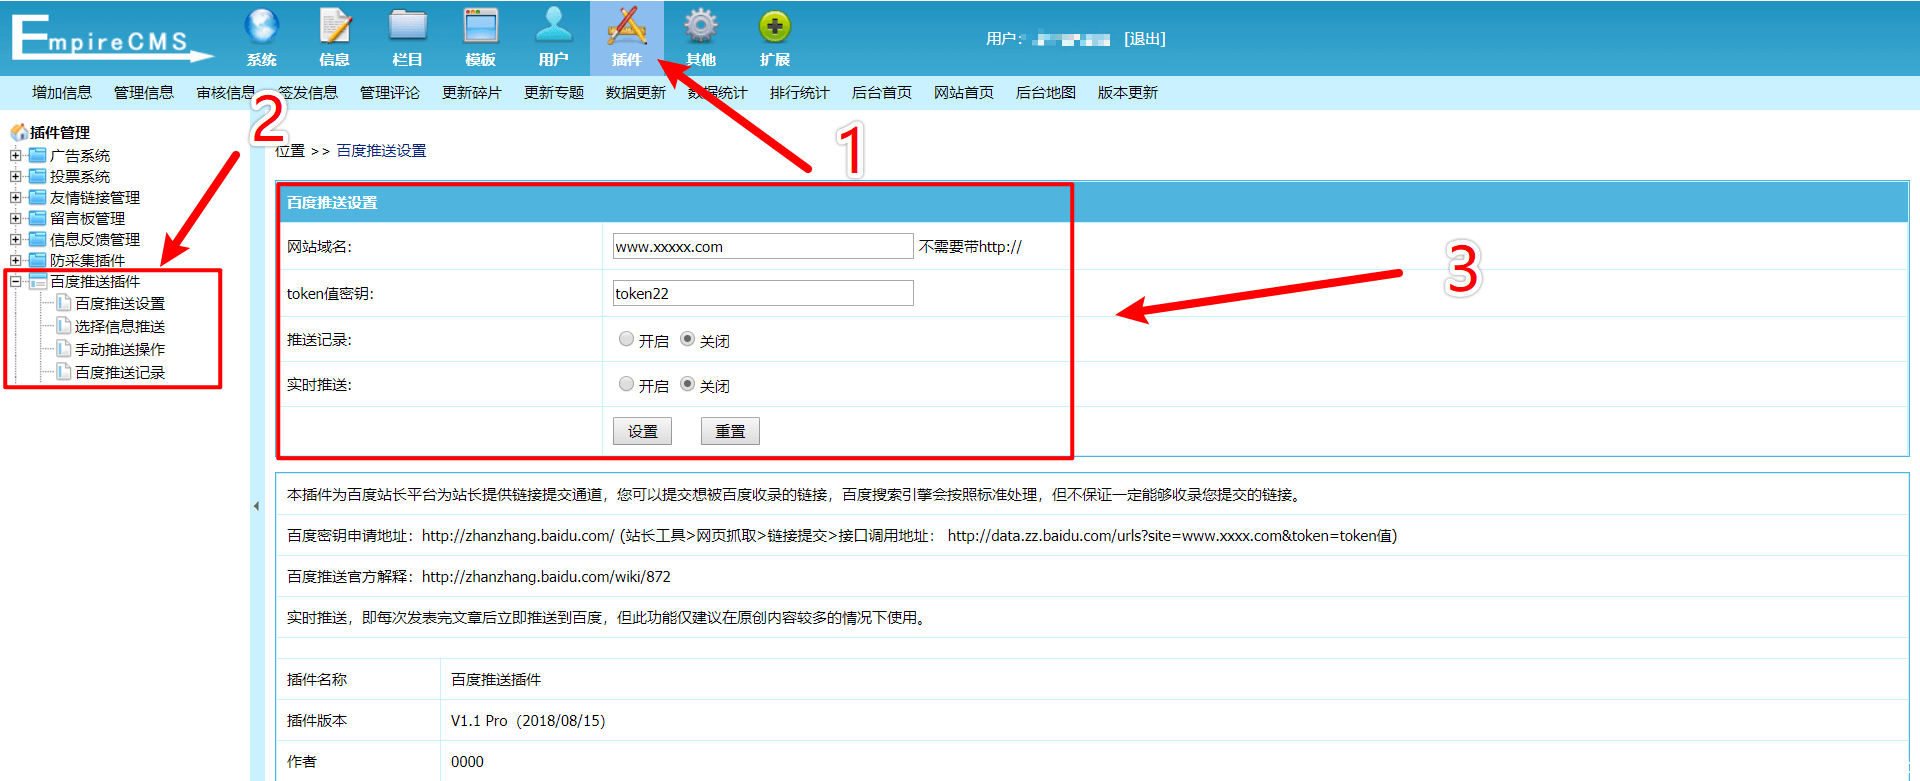Open 后台首页 in submenu bar
This screenshot has width=1920, height=781.
tap(882, 93)
